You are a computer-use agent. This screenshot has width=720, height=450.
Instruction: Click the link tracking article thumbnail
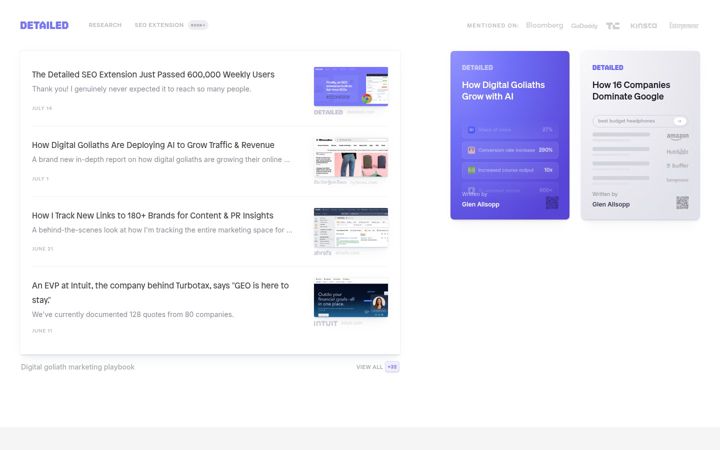point(351,228)
